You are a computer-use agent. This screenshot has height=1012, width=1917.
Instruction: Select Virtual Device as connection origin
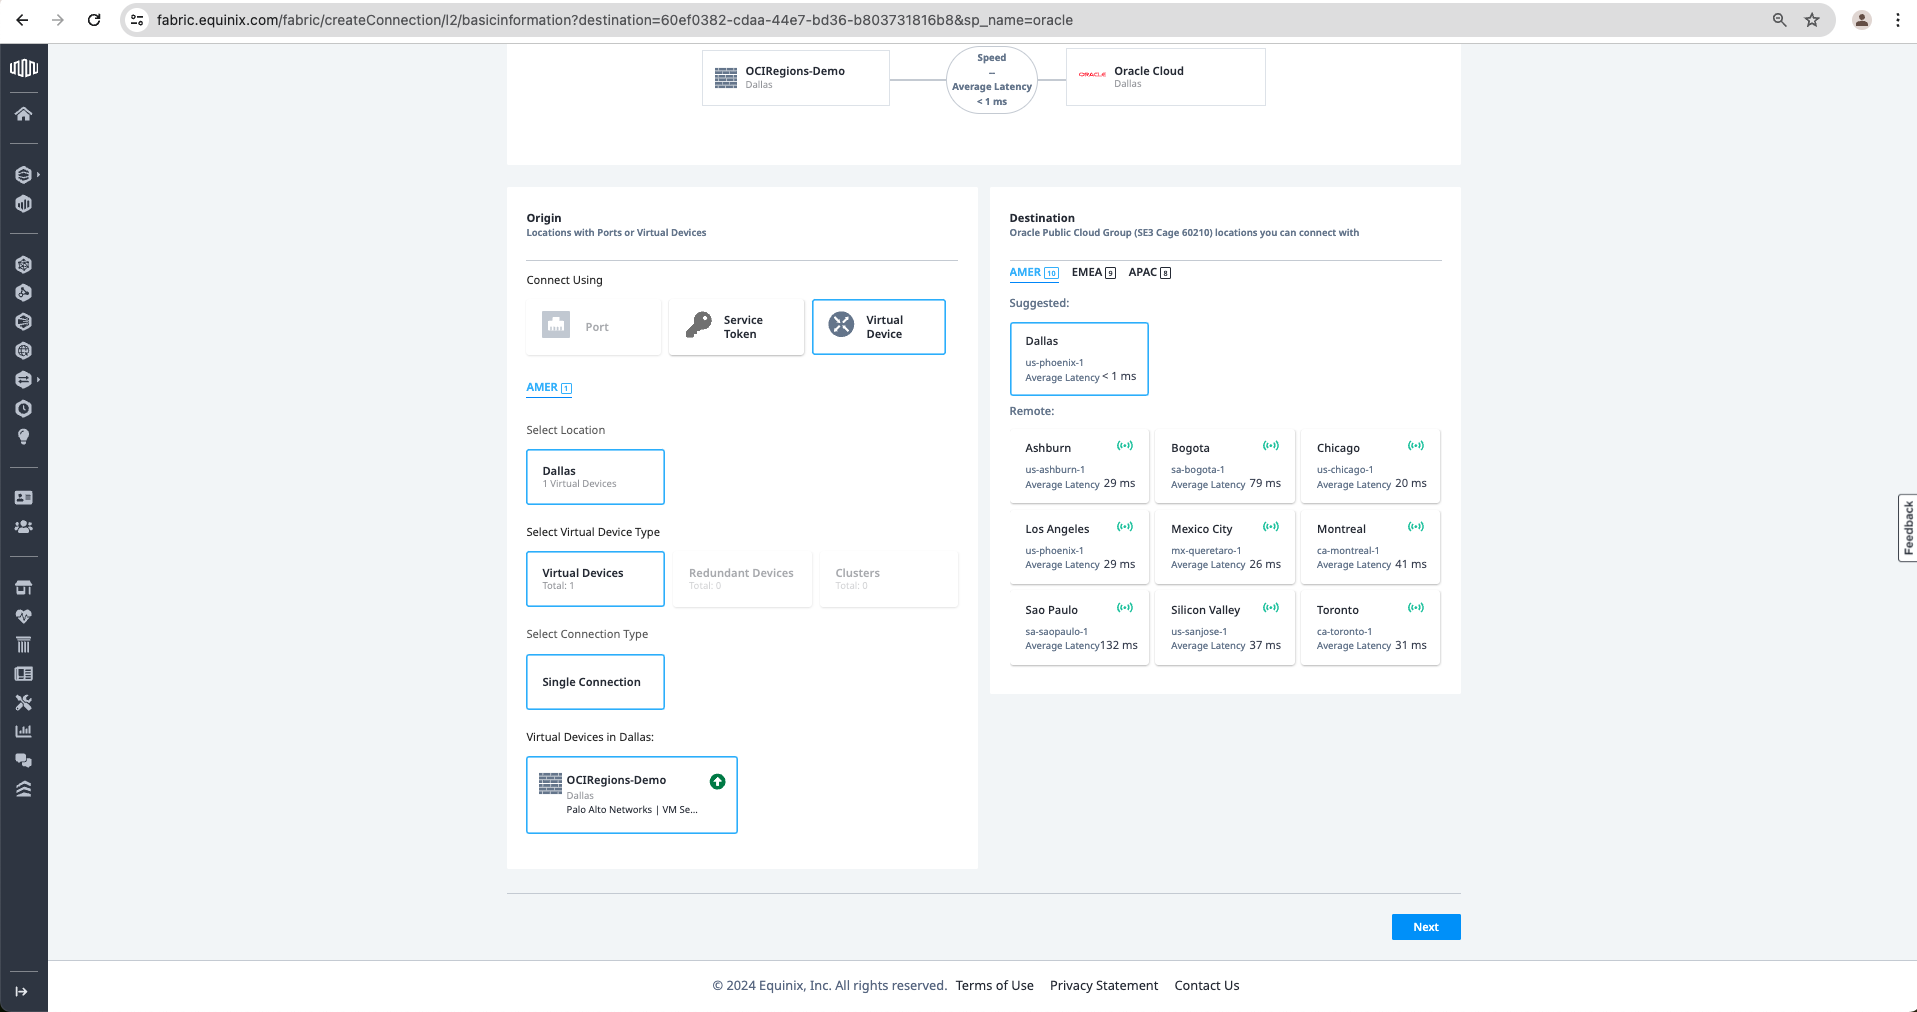click(878, 327)
